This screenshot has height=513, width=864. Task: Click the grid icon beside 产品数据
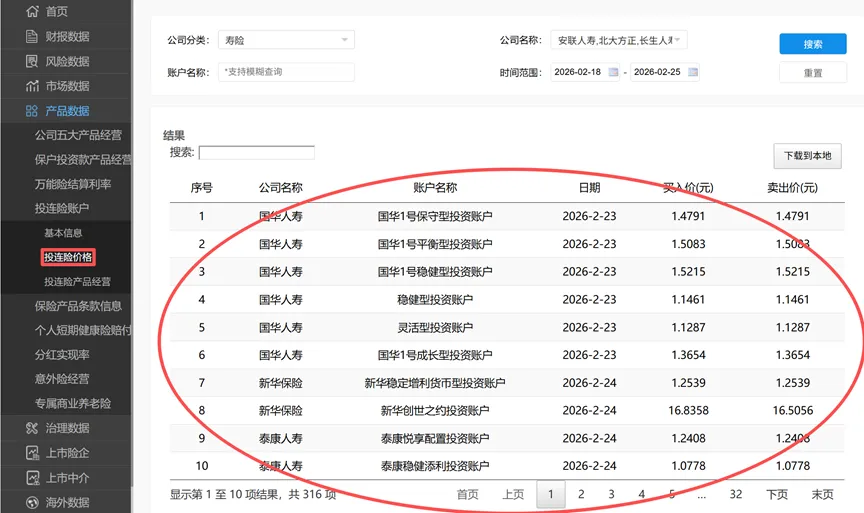pos(32,111)
